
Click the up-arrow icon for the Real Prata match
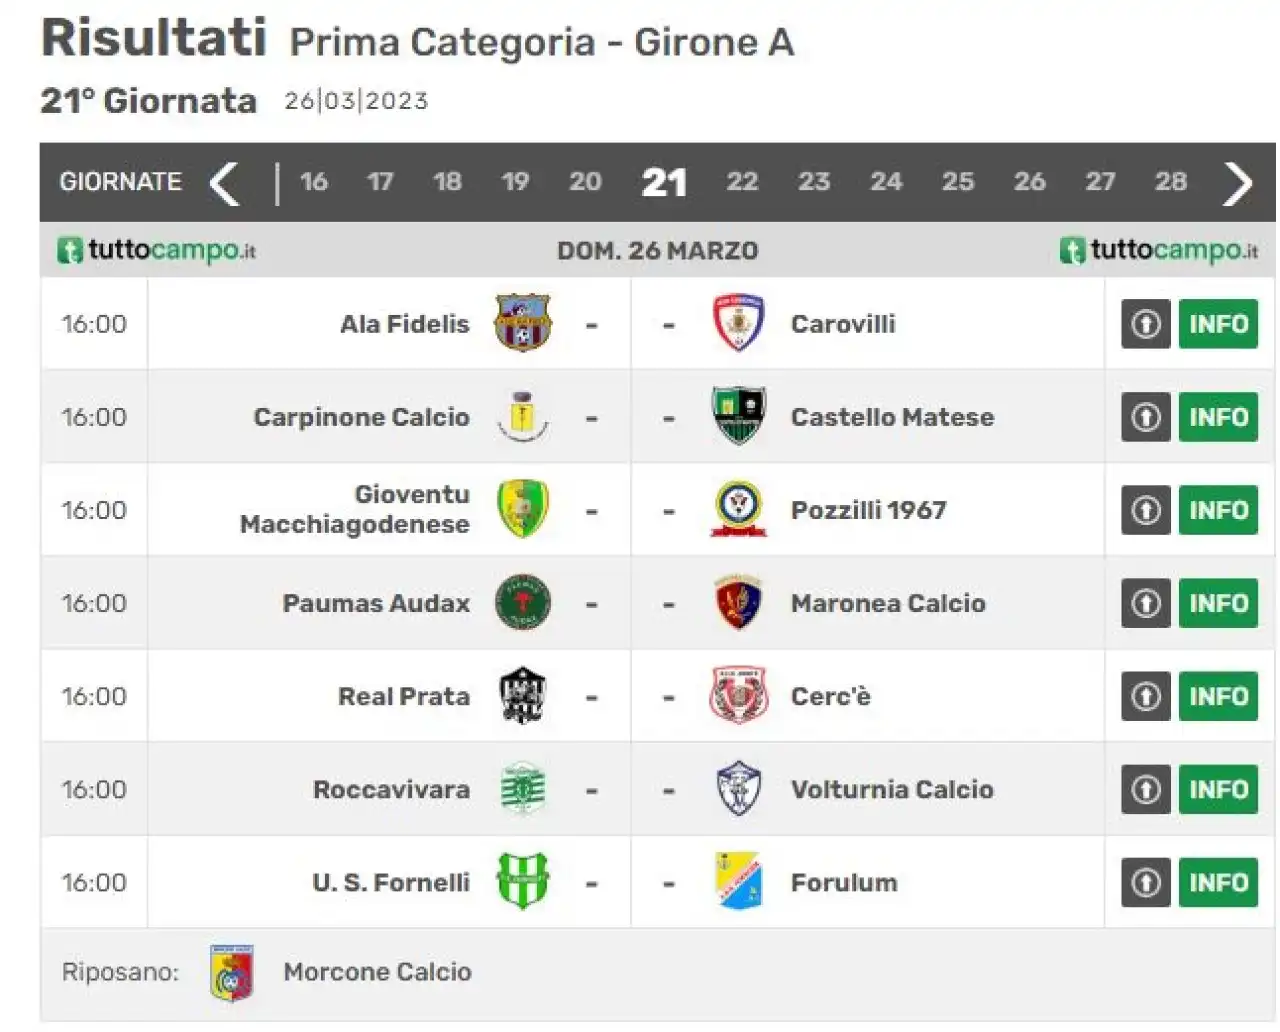click(1145, 696)
